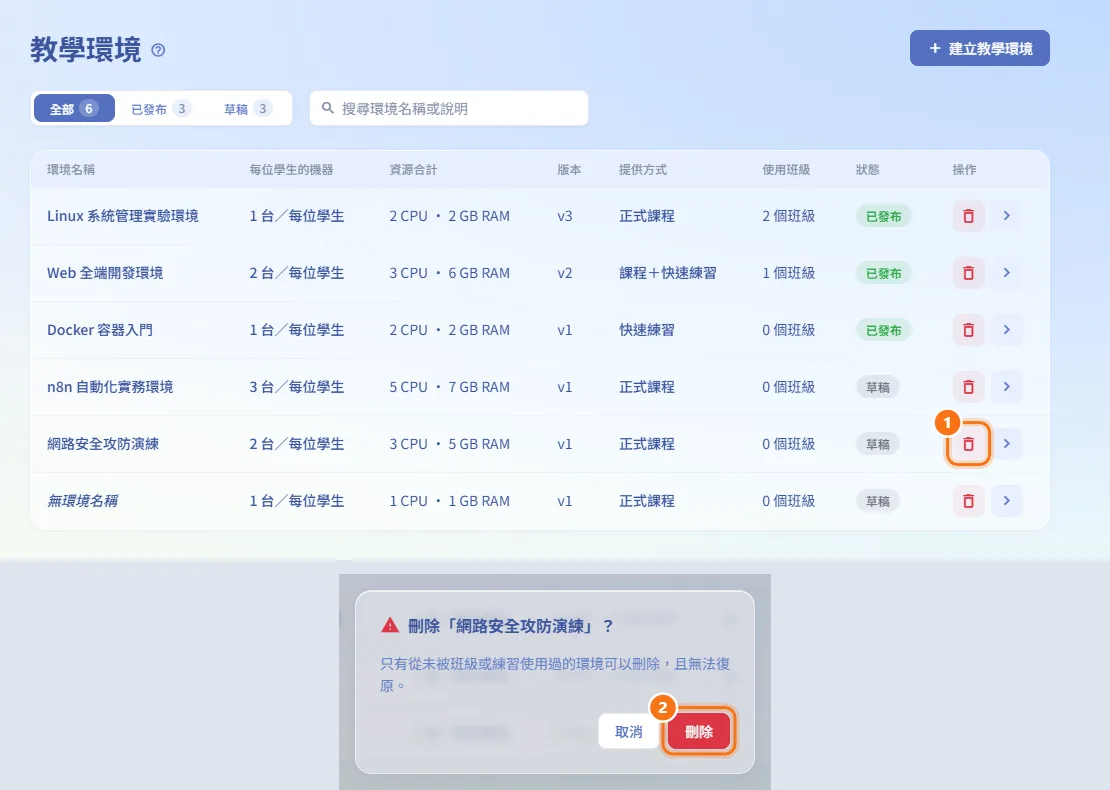Click the search magnifier icon
Viewport: 1110px width, 790px height.
click(328, 108)
